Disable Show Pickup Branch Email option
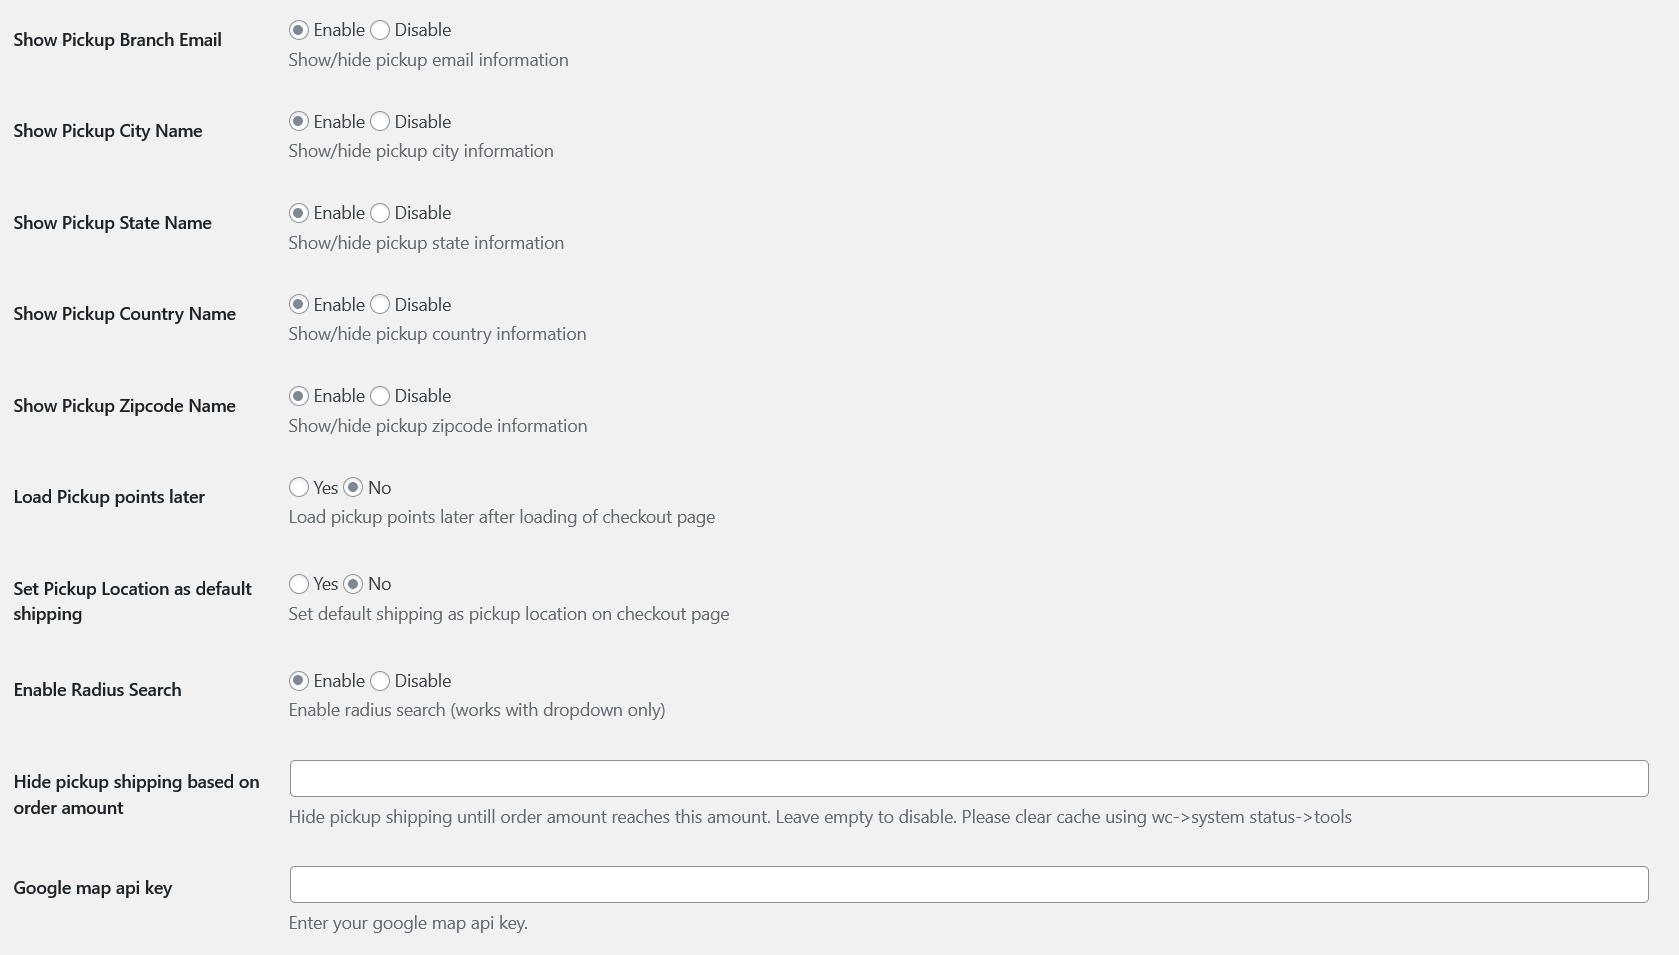Image resolution: width=1679 pixels, height=955 pixels. coord(380,30)
